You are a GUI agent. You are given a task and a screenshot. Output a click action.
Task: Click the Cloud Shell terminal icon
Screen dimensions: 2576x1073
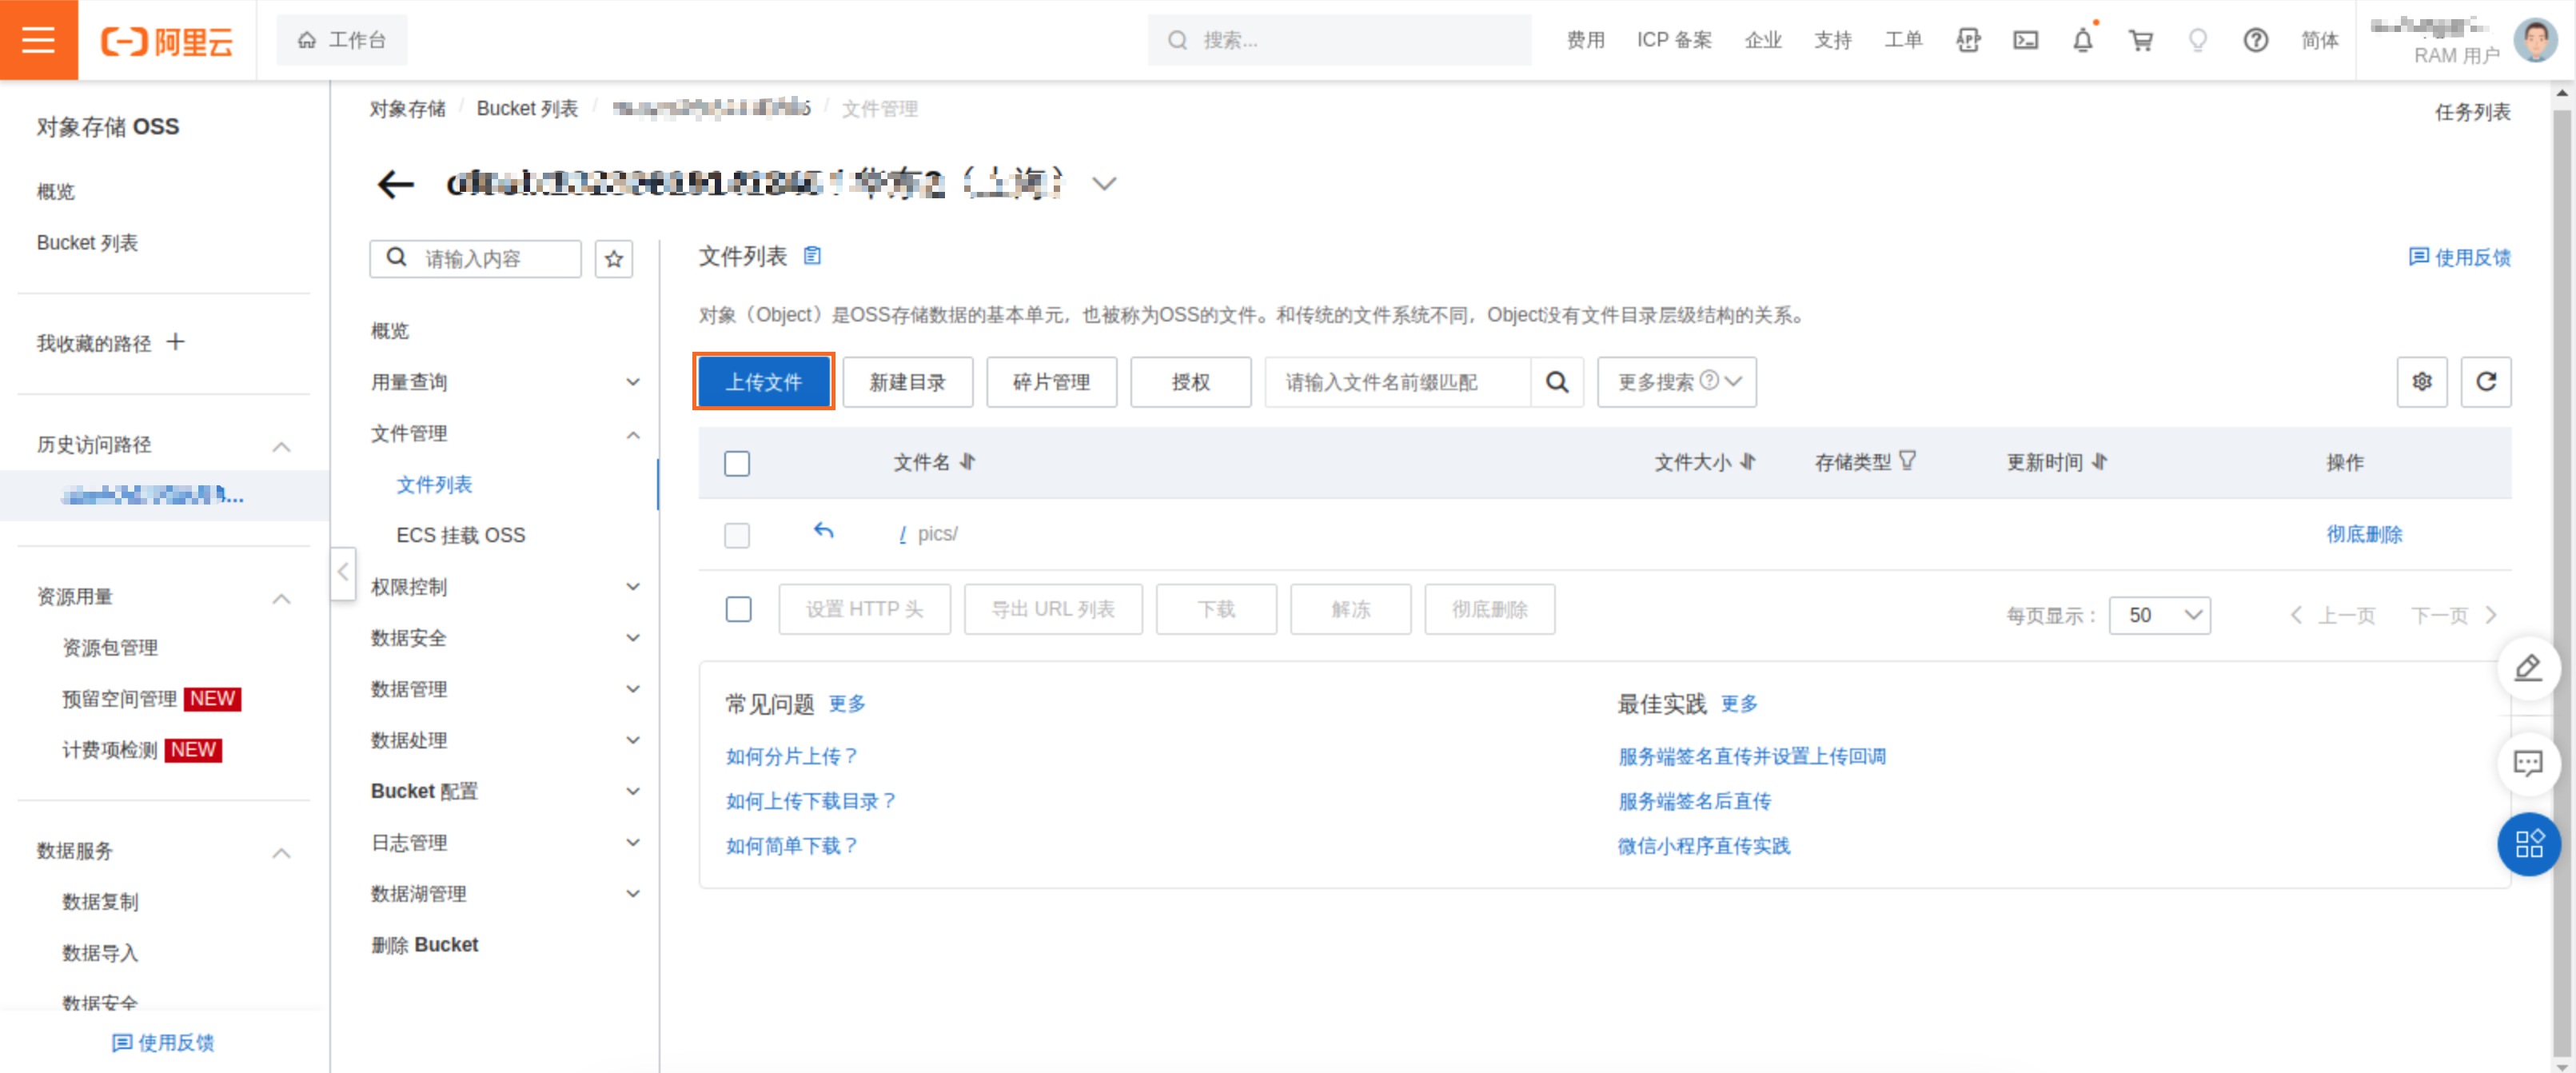pos(2025,40)
